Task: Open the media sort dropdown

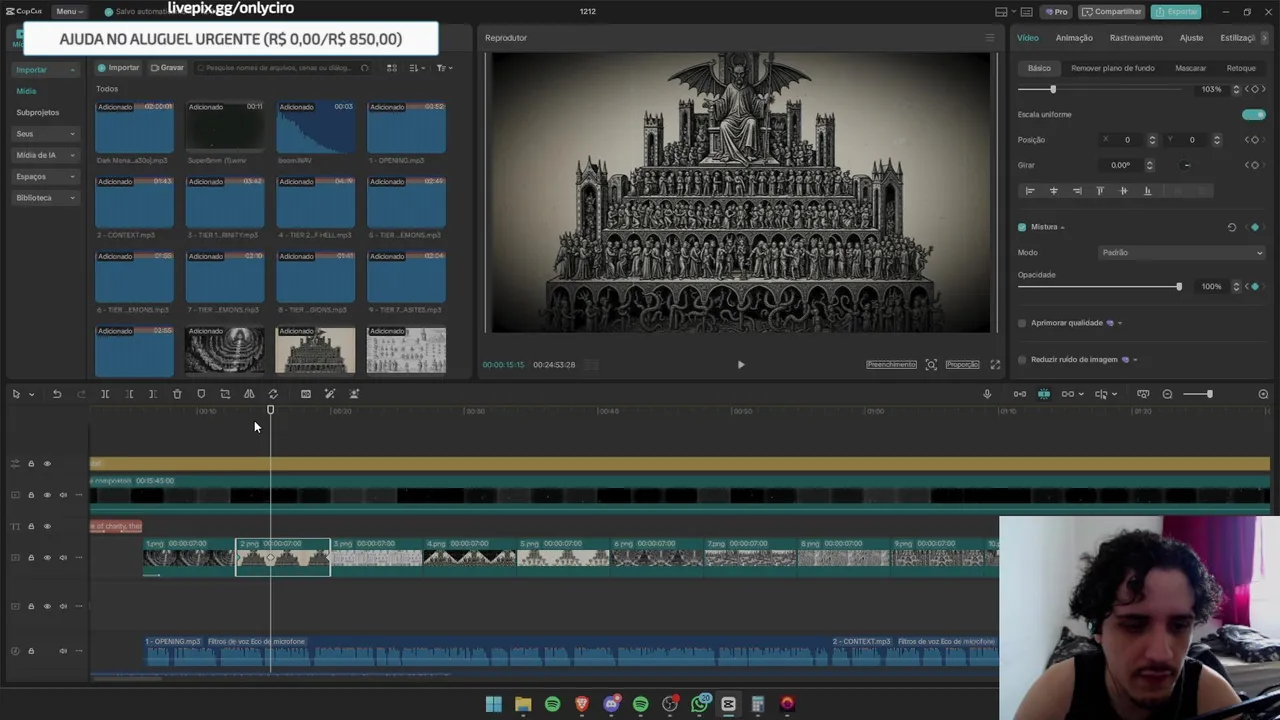Action: [417, 68]
